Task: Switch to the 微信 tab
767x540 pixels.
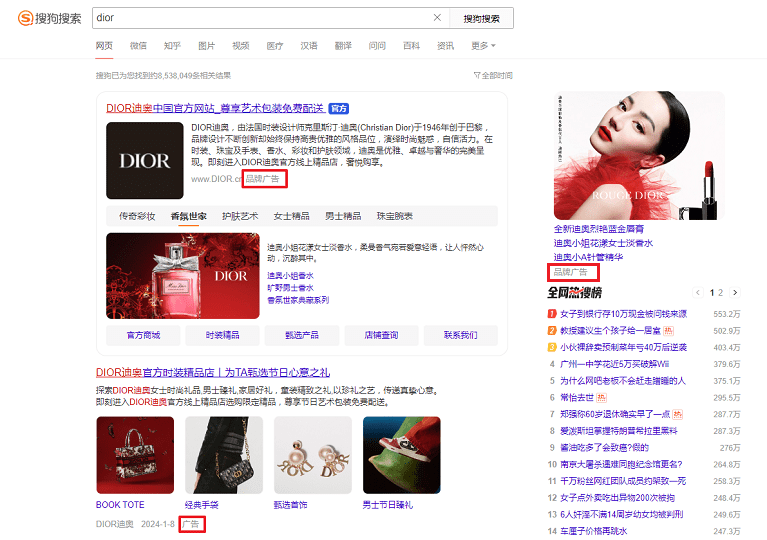Action: tap(138, 45)
